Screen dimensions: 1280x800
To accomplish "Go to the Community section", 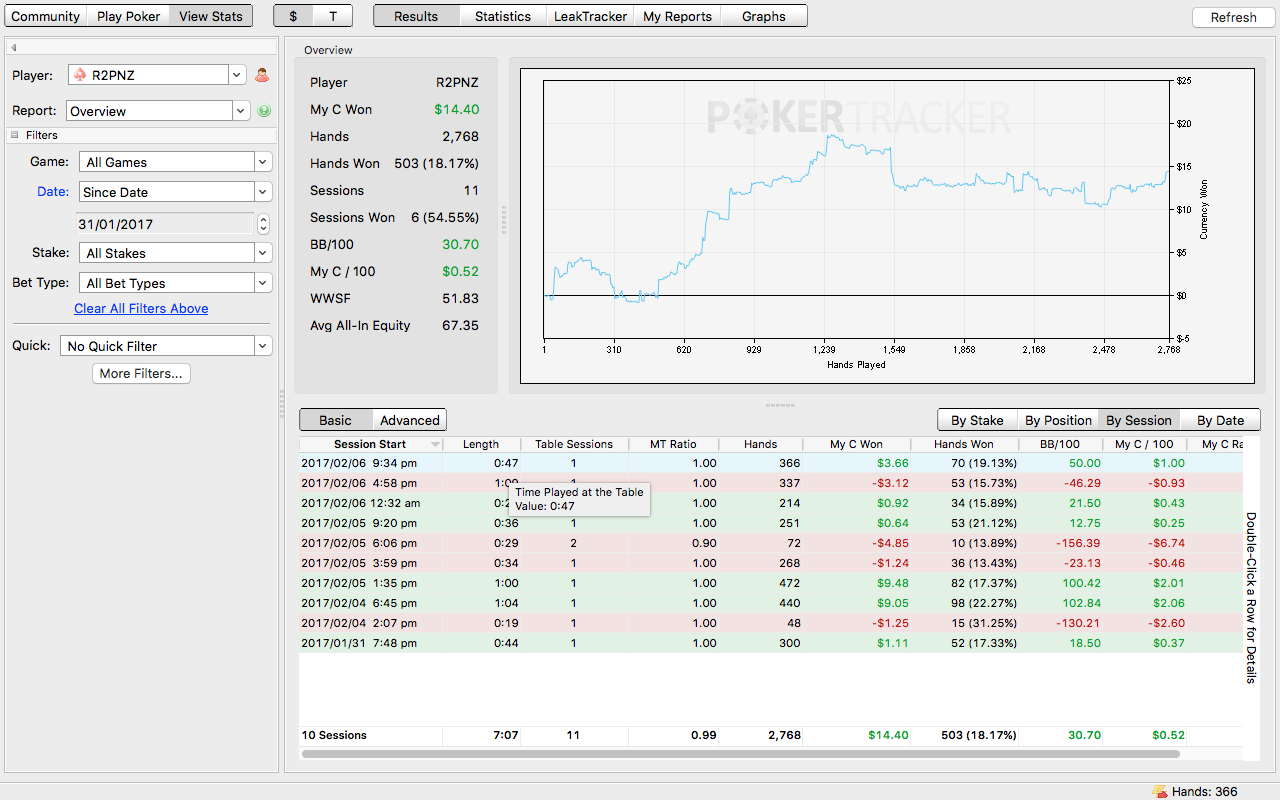I will [x=46, y=16].
